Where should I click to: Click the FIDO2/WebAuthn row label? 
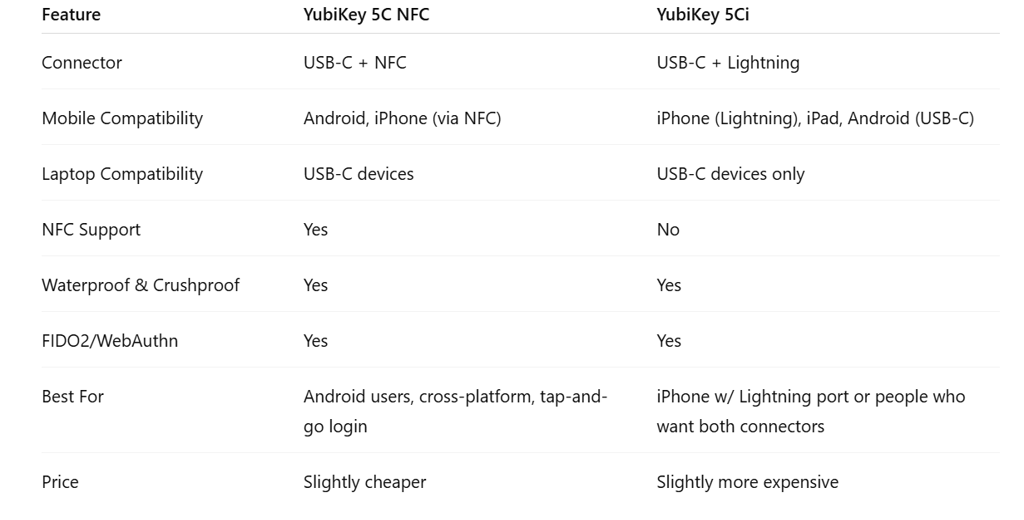tap(110, 340)
